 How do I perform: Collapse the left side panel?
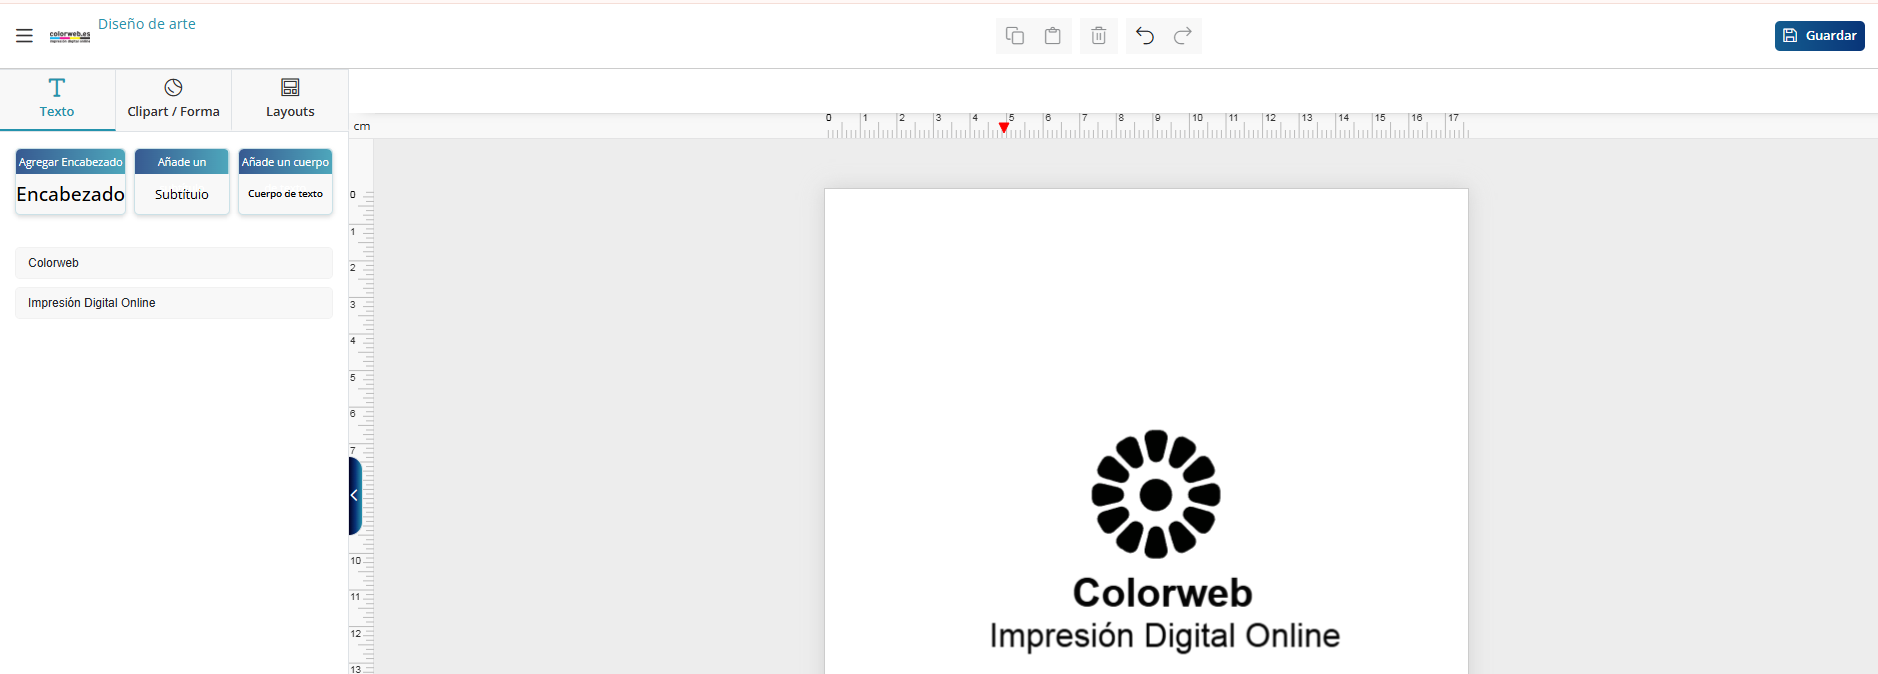tap(354, 496)
